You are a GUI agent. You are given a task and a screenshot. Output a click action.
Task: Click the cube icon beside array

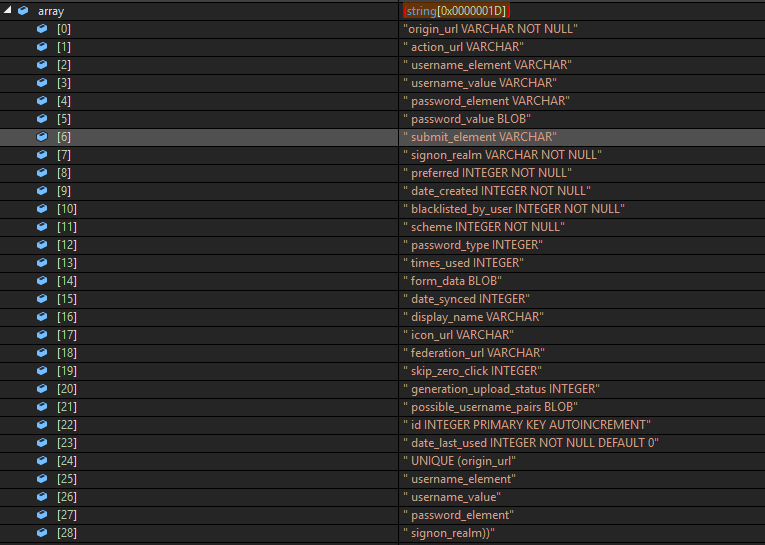point(23,10)
